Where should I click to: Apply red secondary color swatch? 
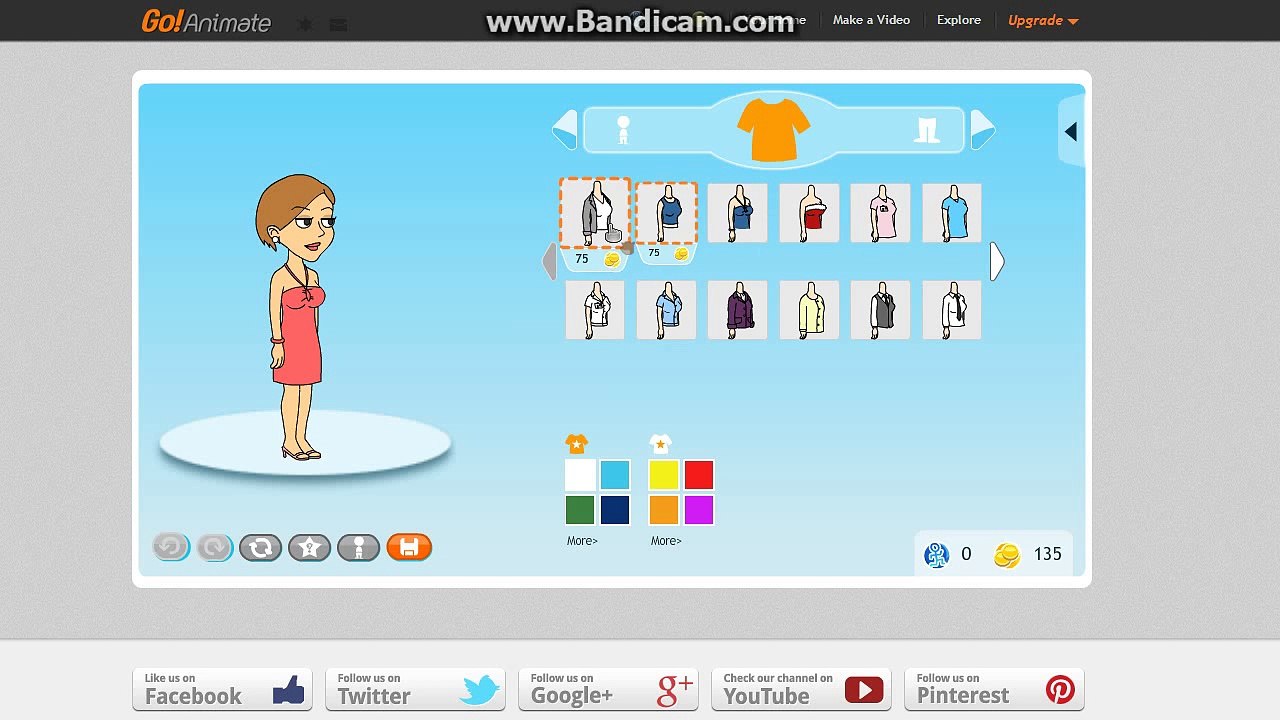[699, 475]
